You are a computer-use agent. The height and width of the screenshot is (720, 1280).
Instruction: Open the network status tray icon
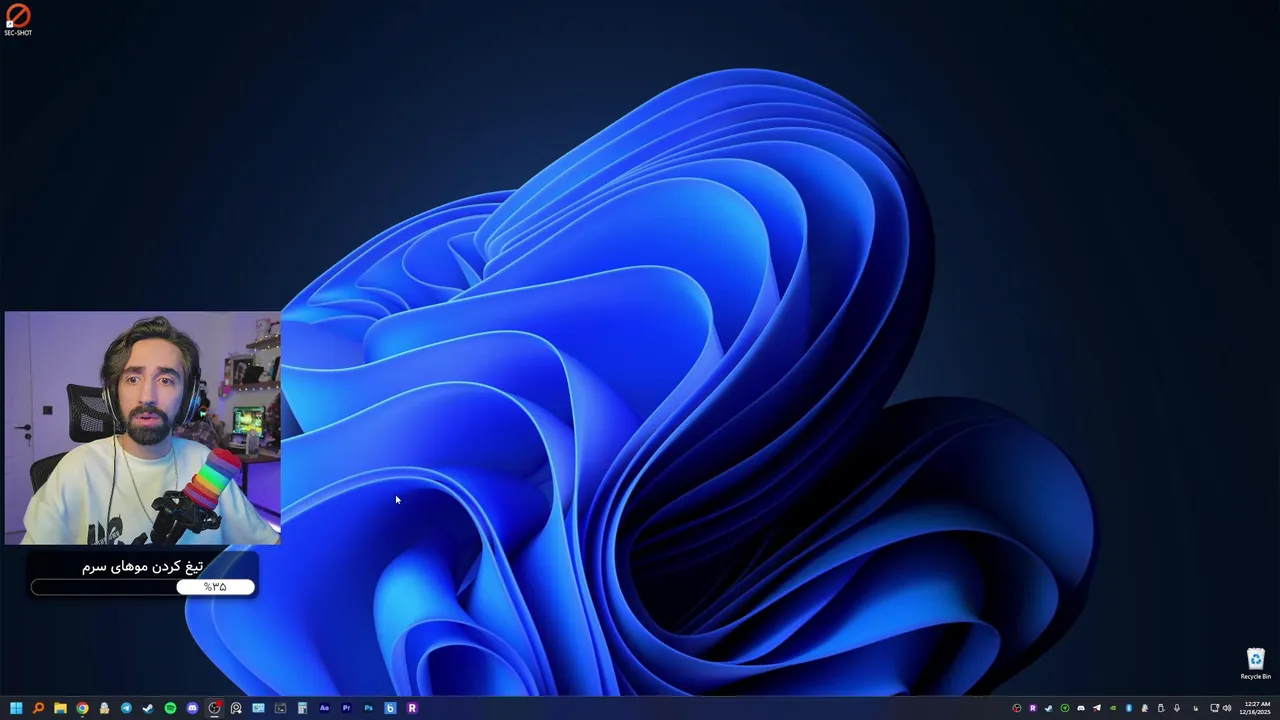[1215, 708]
